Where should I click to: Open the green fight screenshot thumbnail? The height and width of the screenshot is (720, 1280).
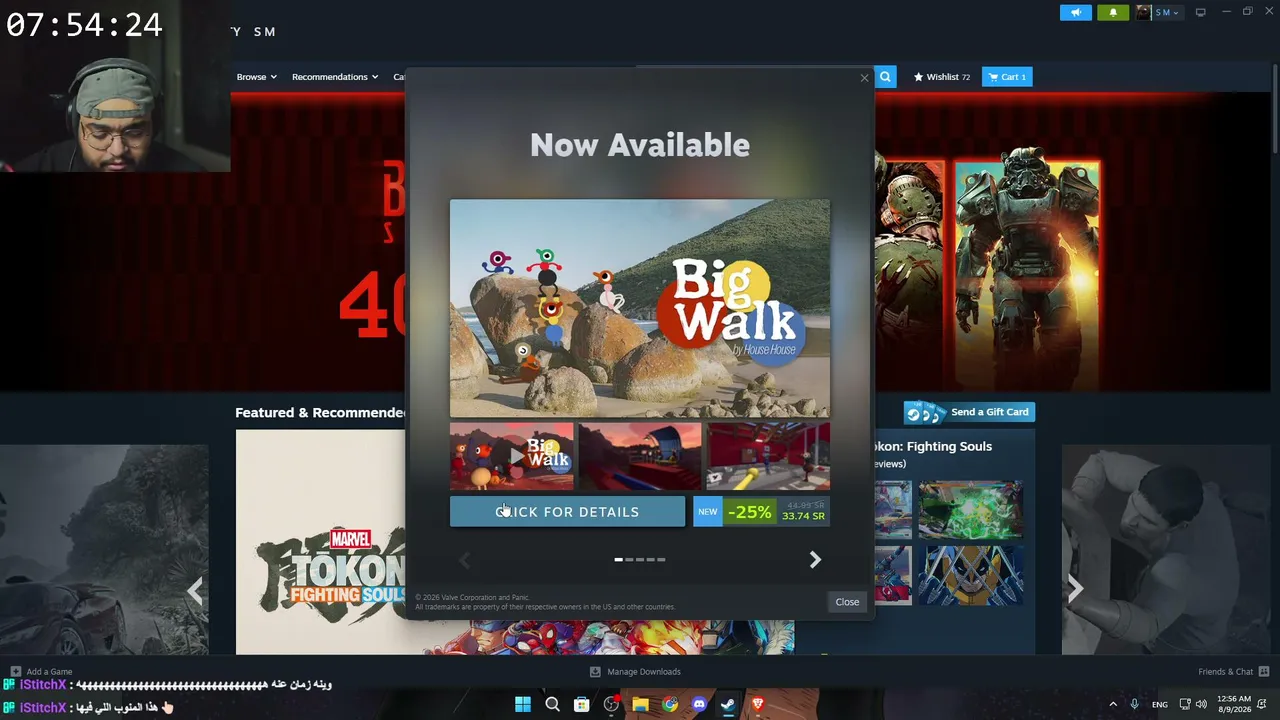[970, 510]
